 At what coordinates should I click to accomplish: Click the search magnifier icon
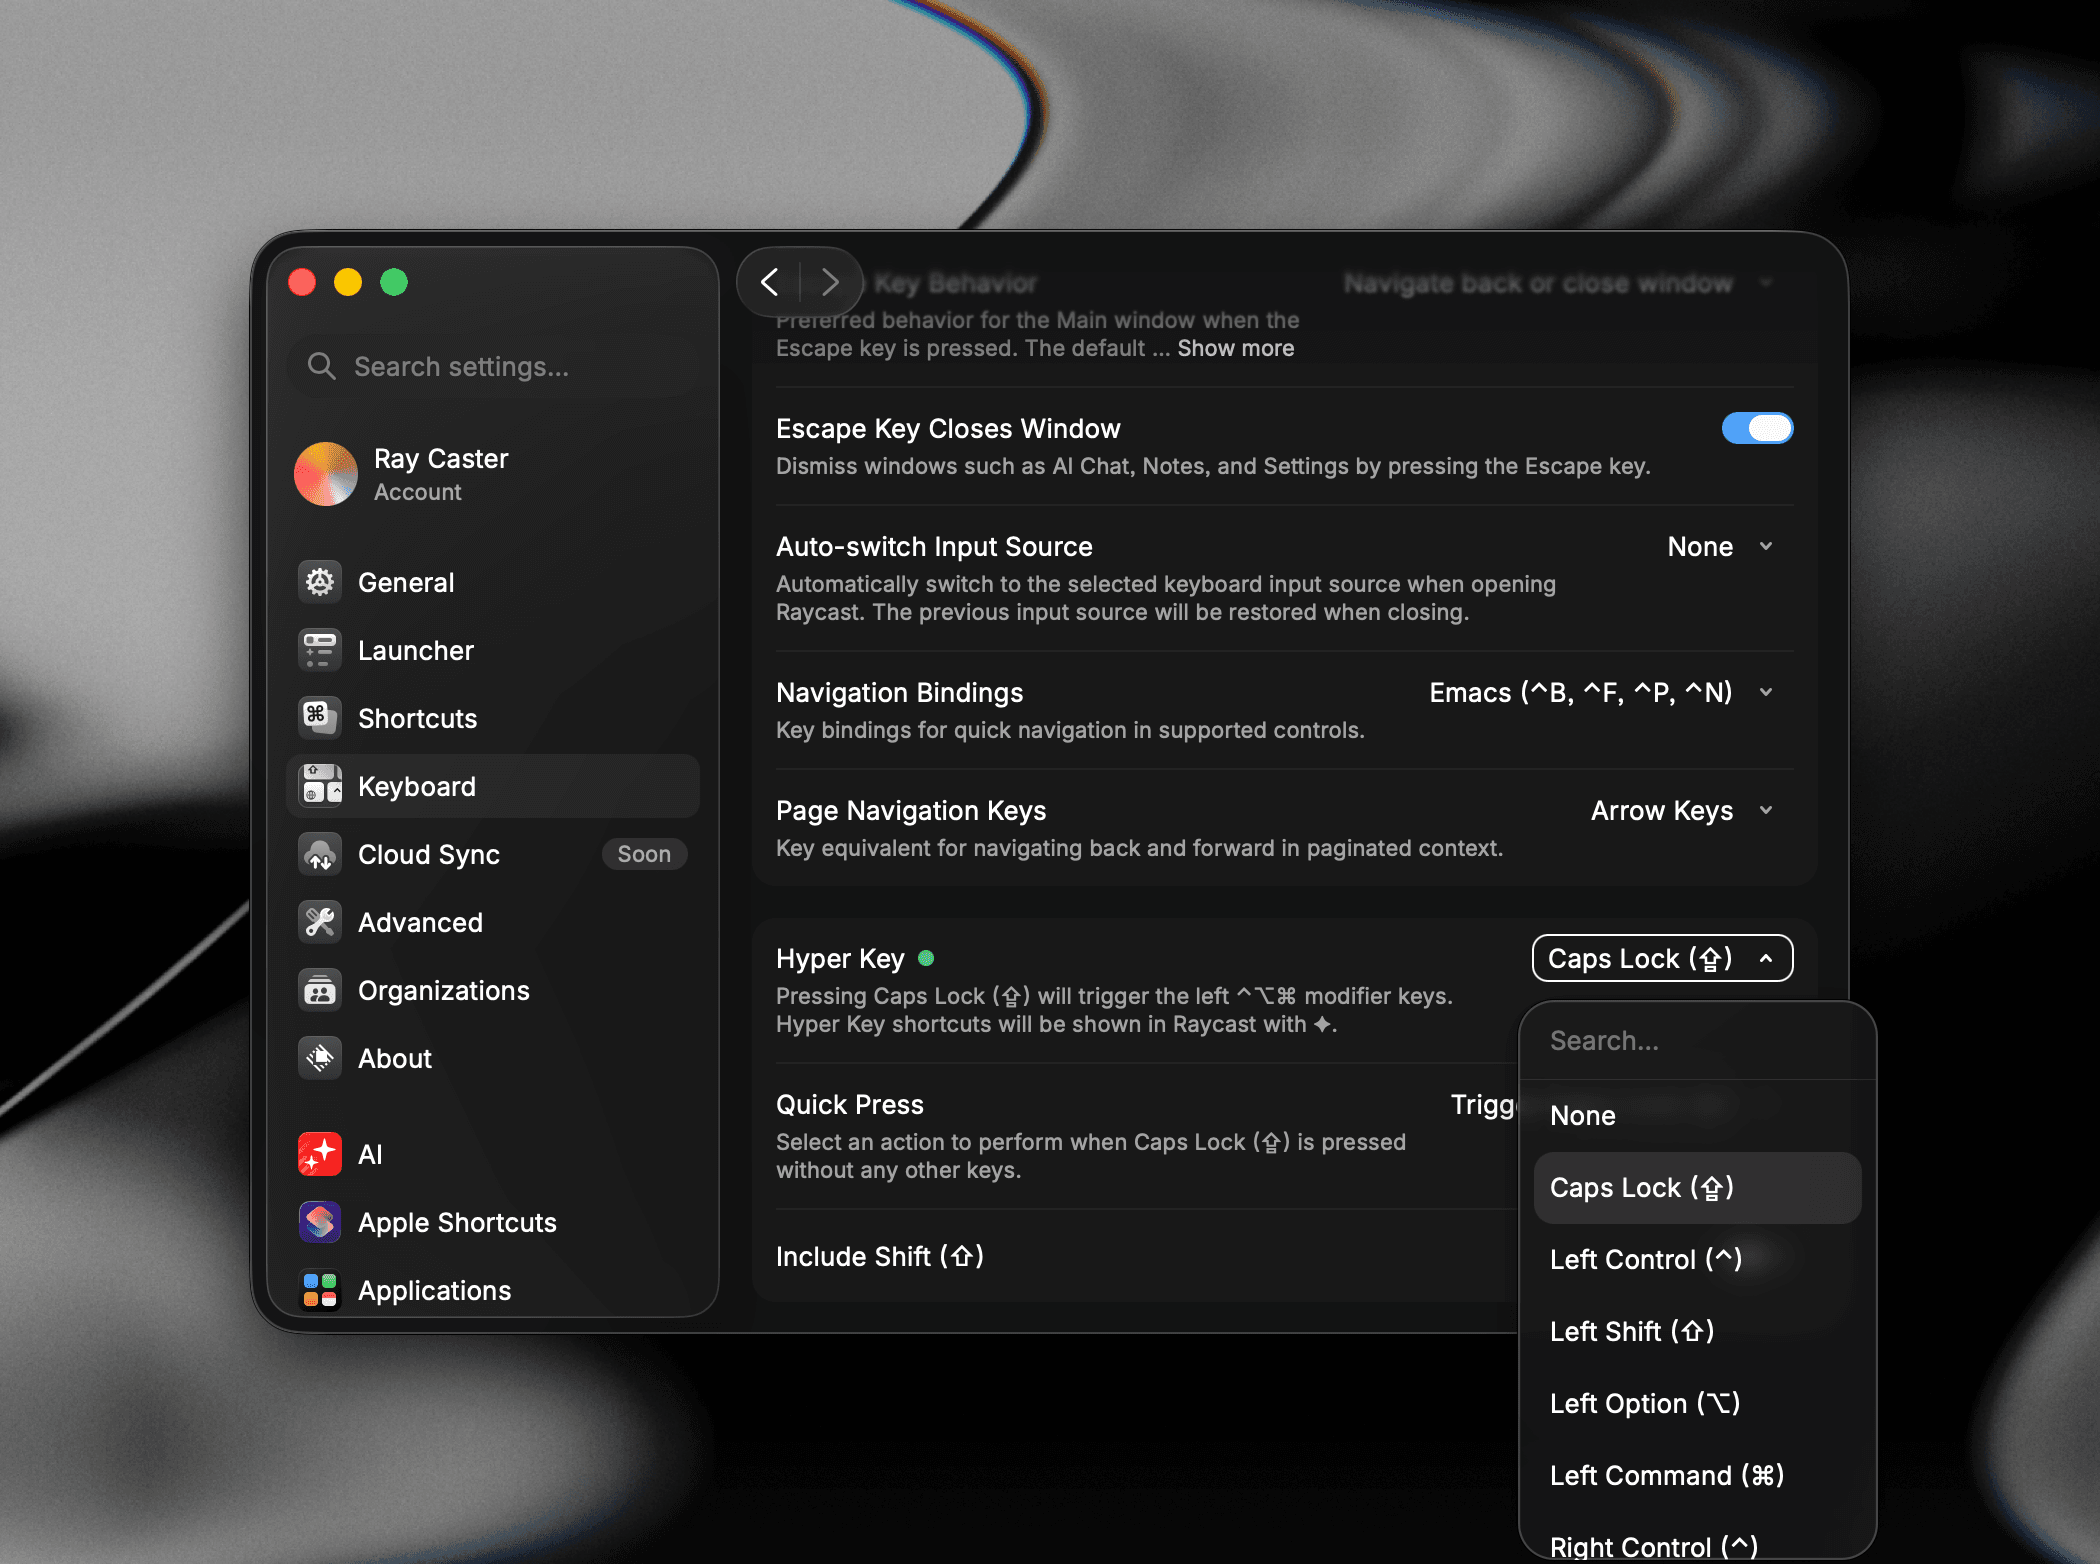point(321,366)
